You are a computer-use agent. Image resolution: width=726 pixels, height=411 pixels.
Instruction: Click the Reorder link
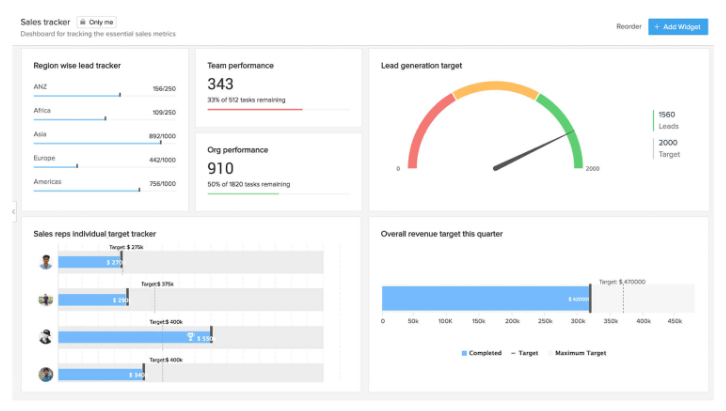point(628,26)
